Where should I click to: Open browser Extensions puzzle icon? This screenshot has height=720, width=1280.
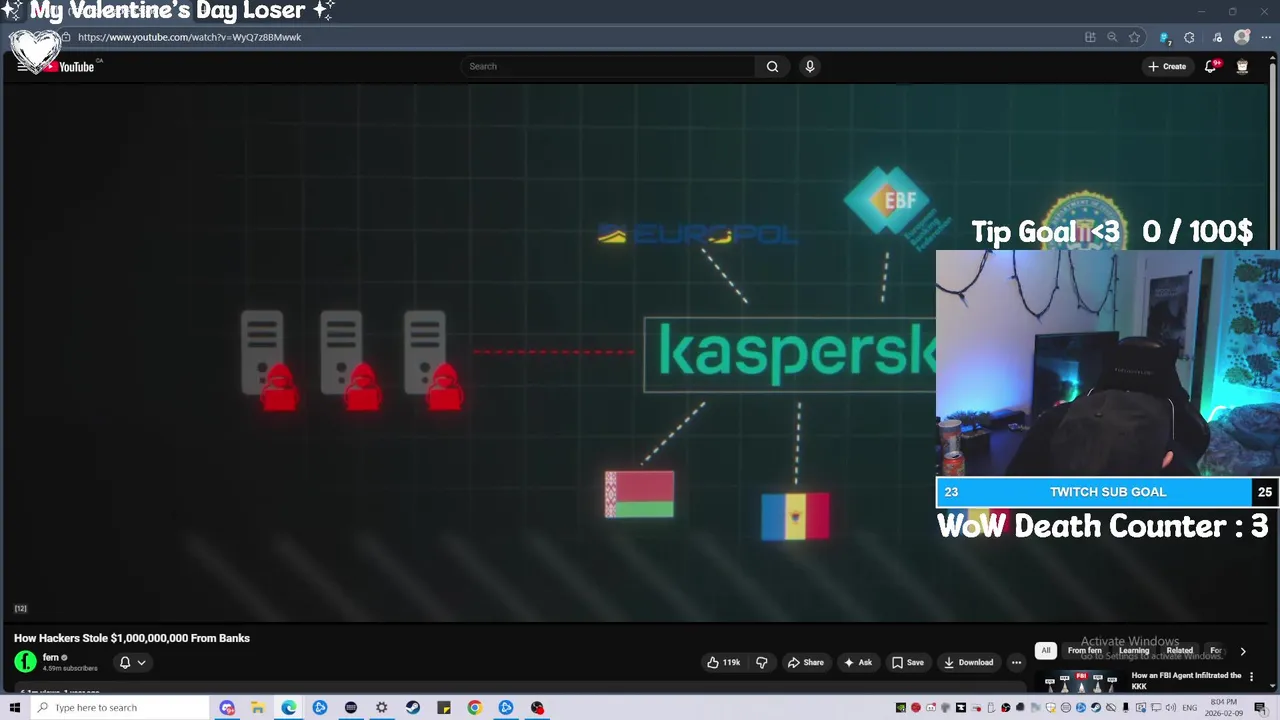coord(1189,37)
